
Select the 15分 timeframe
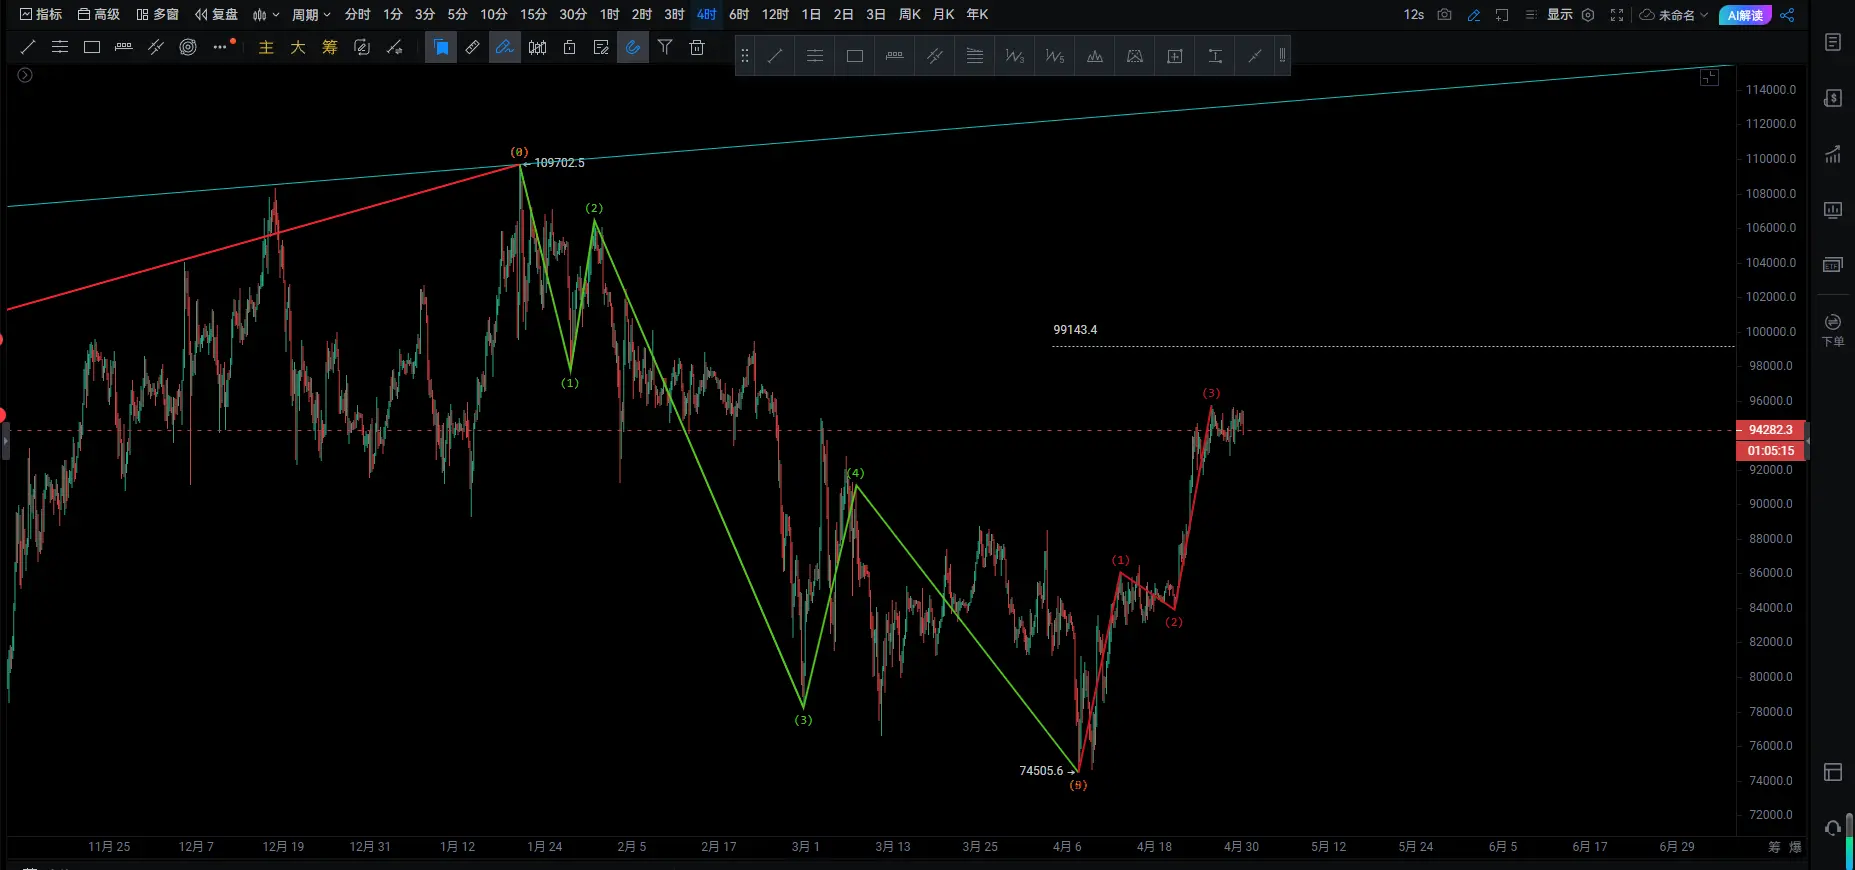coord(533,14)
